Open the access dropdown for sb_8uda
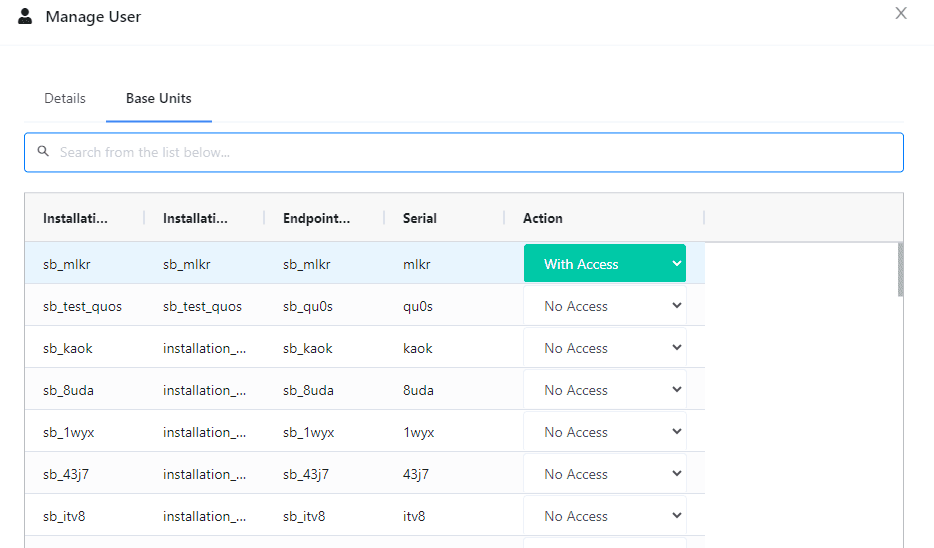The width and height of the screenshot is (934, 548). (x=605, y=390)
